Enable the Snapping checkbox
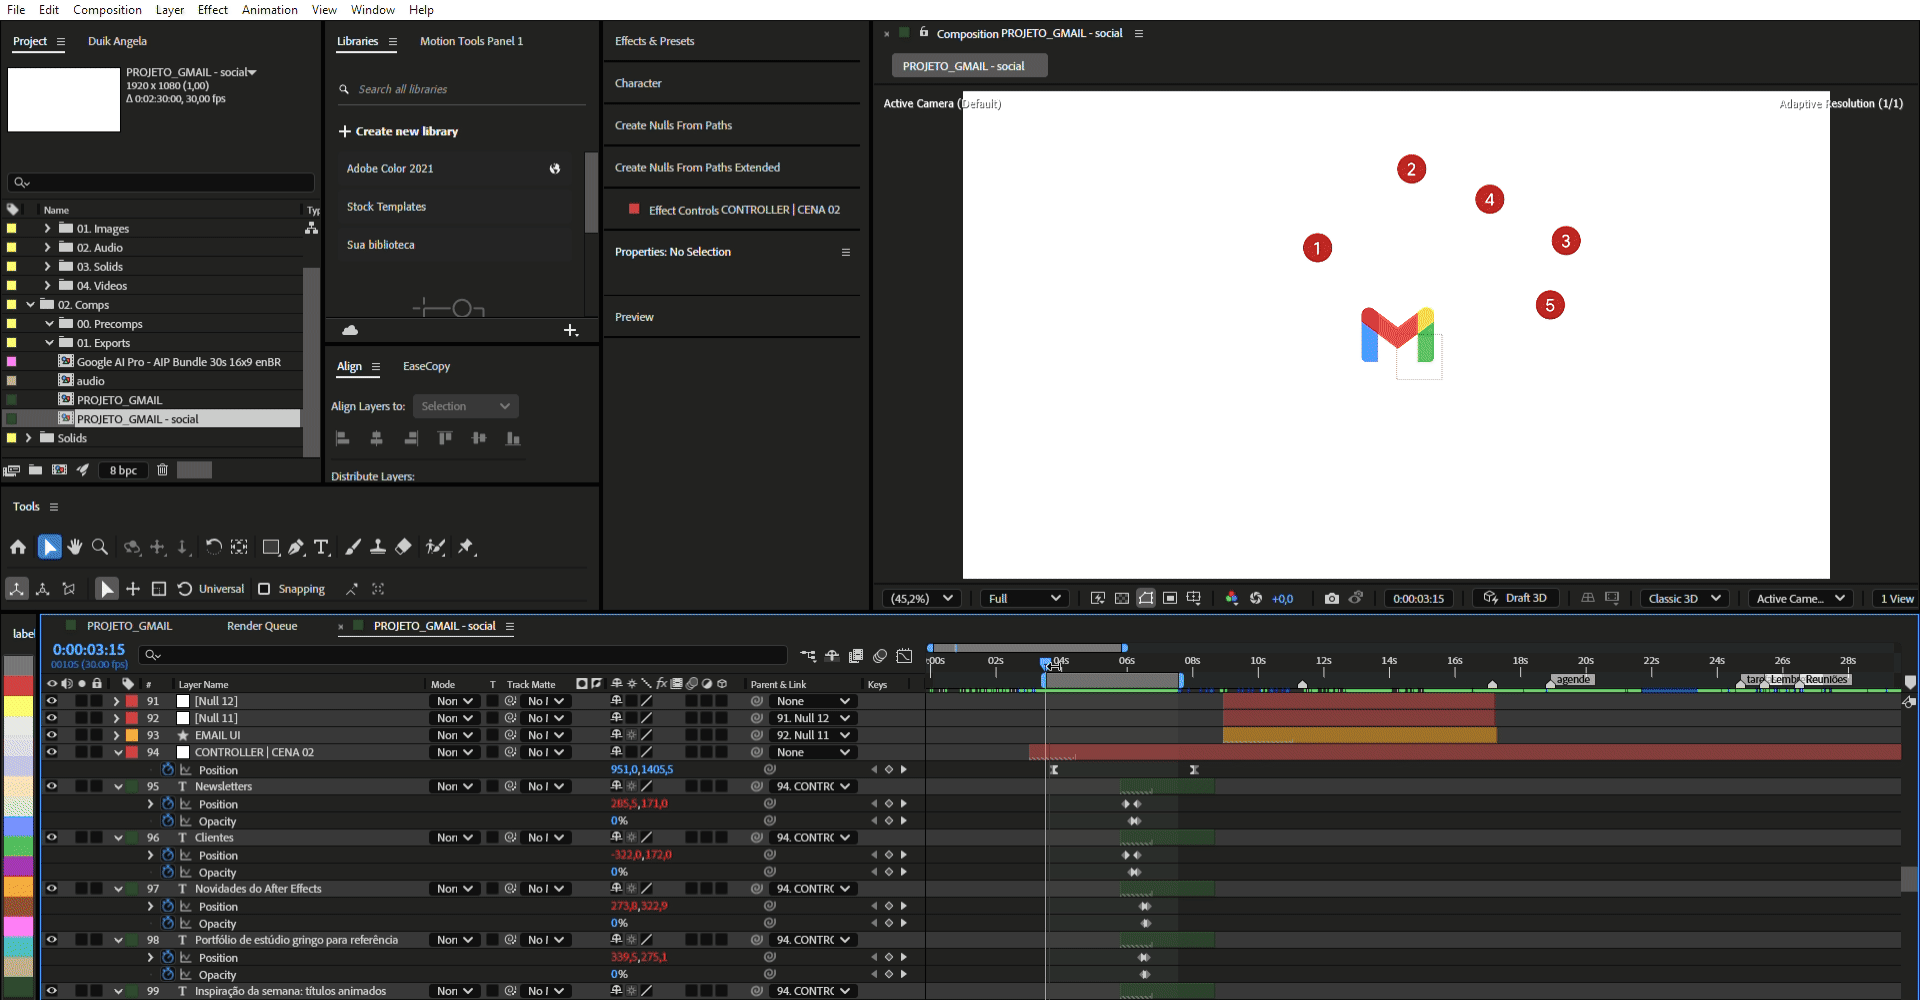Viewport: 1920px width, 1000px height. click(264, 589)
